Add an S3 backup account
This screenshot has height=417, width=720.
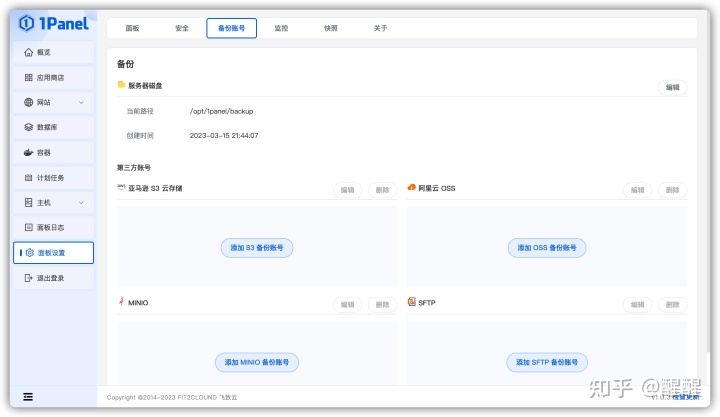pyautogui.click(x=257, y=248)
